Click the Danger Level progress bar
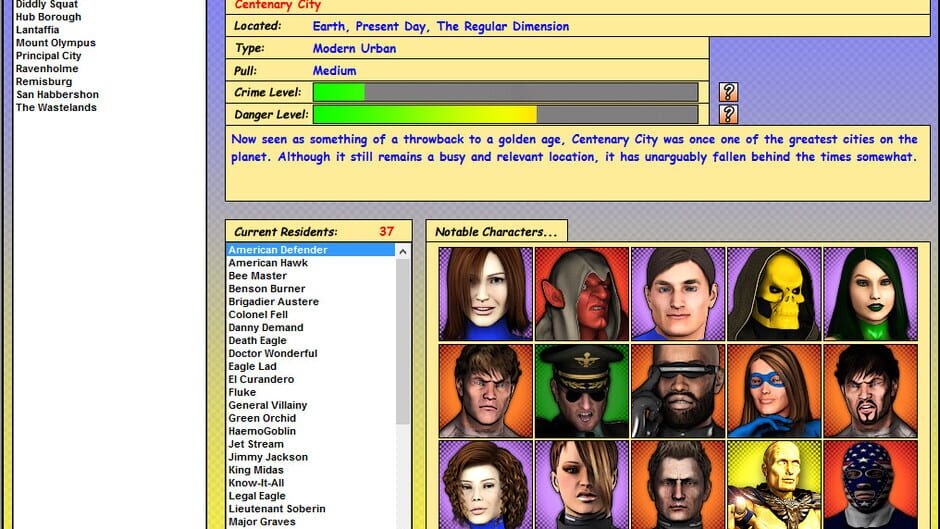The image size is (940, 529). (x=505, y=114)
